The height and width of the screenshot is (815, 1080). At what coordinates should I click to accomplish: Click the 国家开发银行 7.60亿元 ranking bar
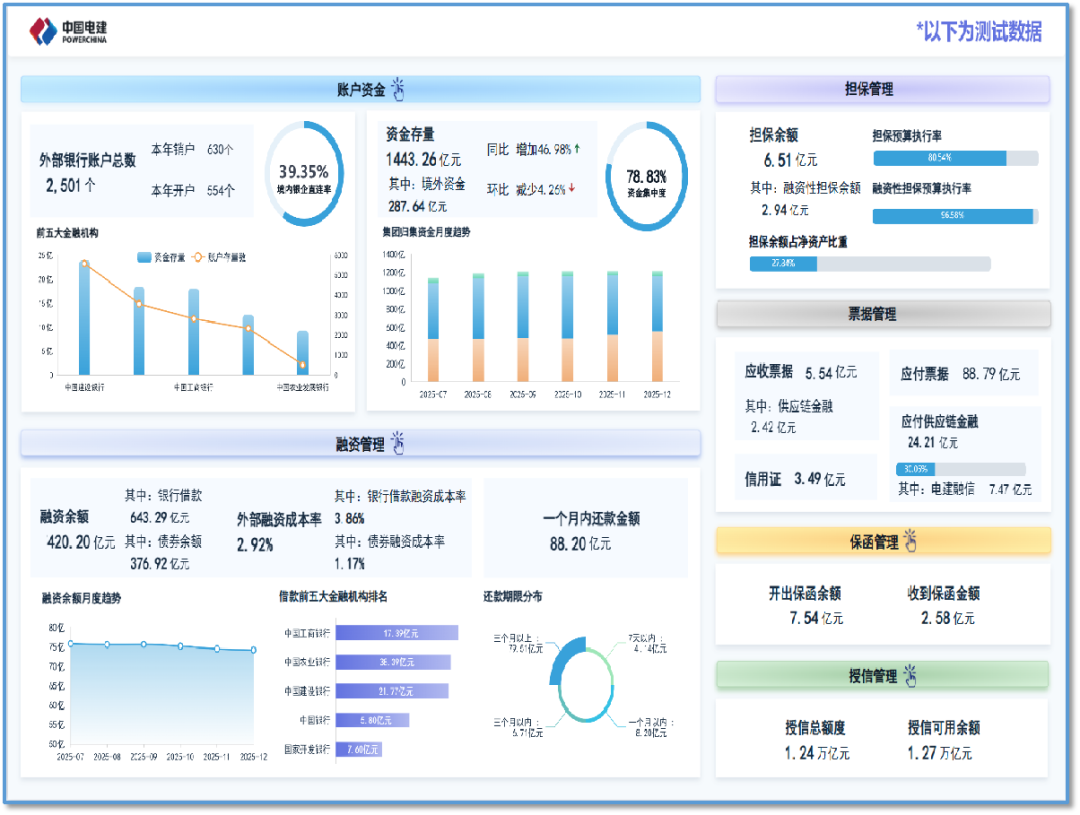tap(359, 749)
